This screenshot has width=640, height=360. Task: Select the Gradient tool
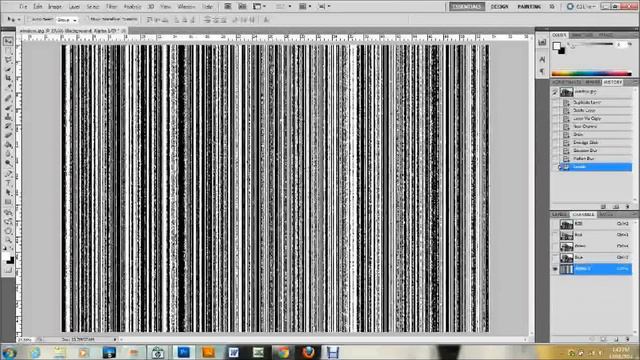click(8, 145)
